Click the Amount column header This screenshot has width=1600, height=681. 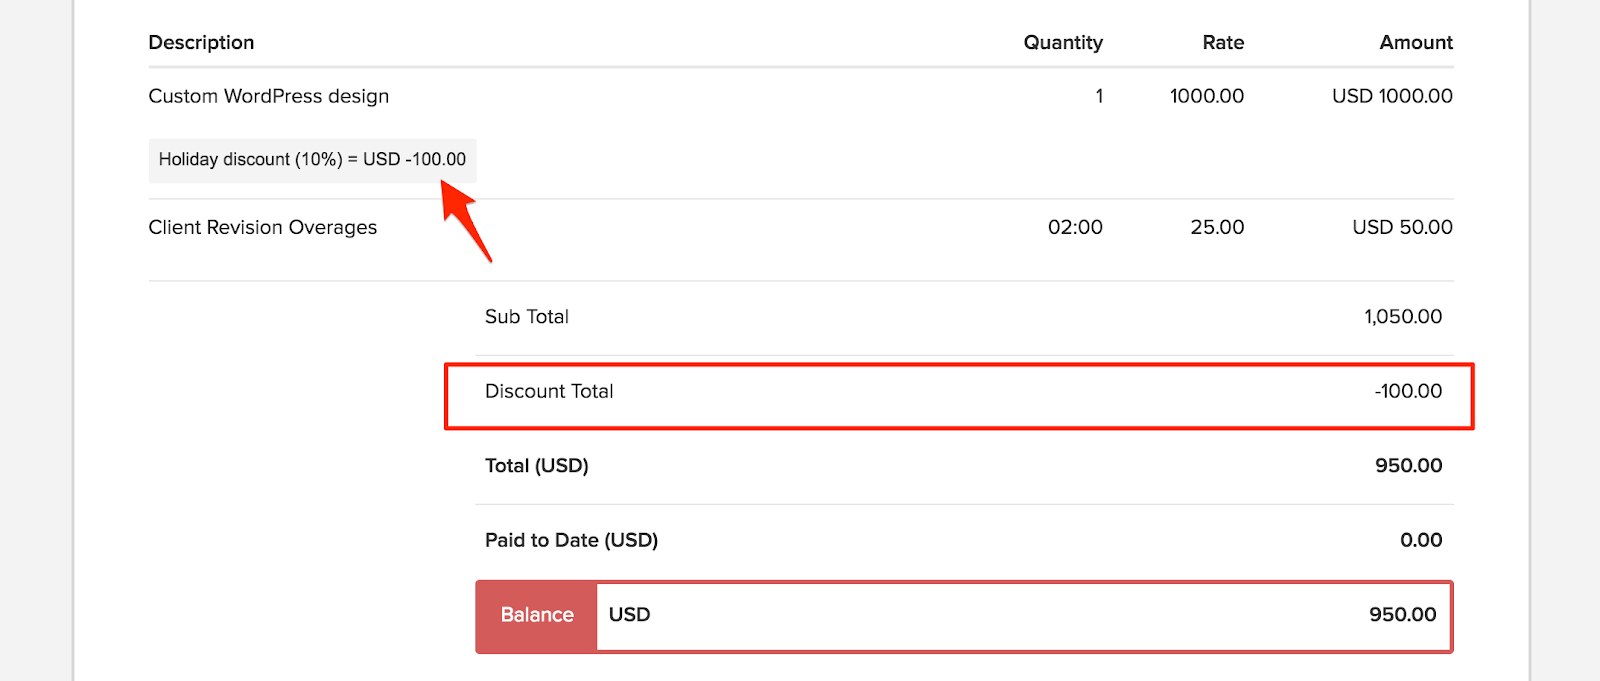point(1416,42)
